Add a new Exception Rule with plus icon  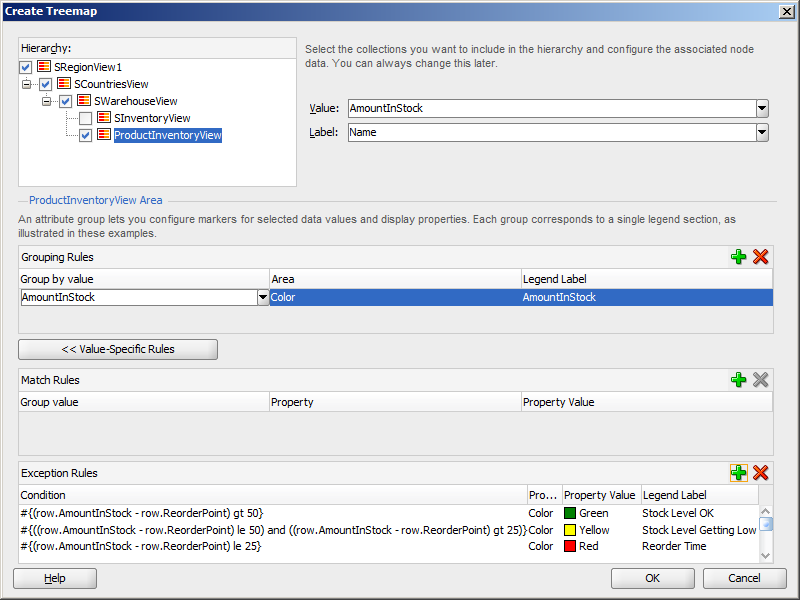coord(738,473)
